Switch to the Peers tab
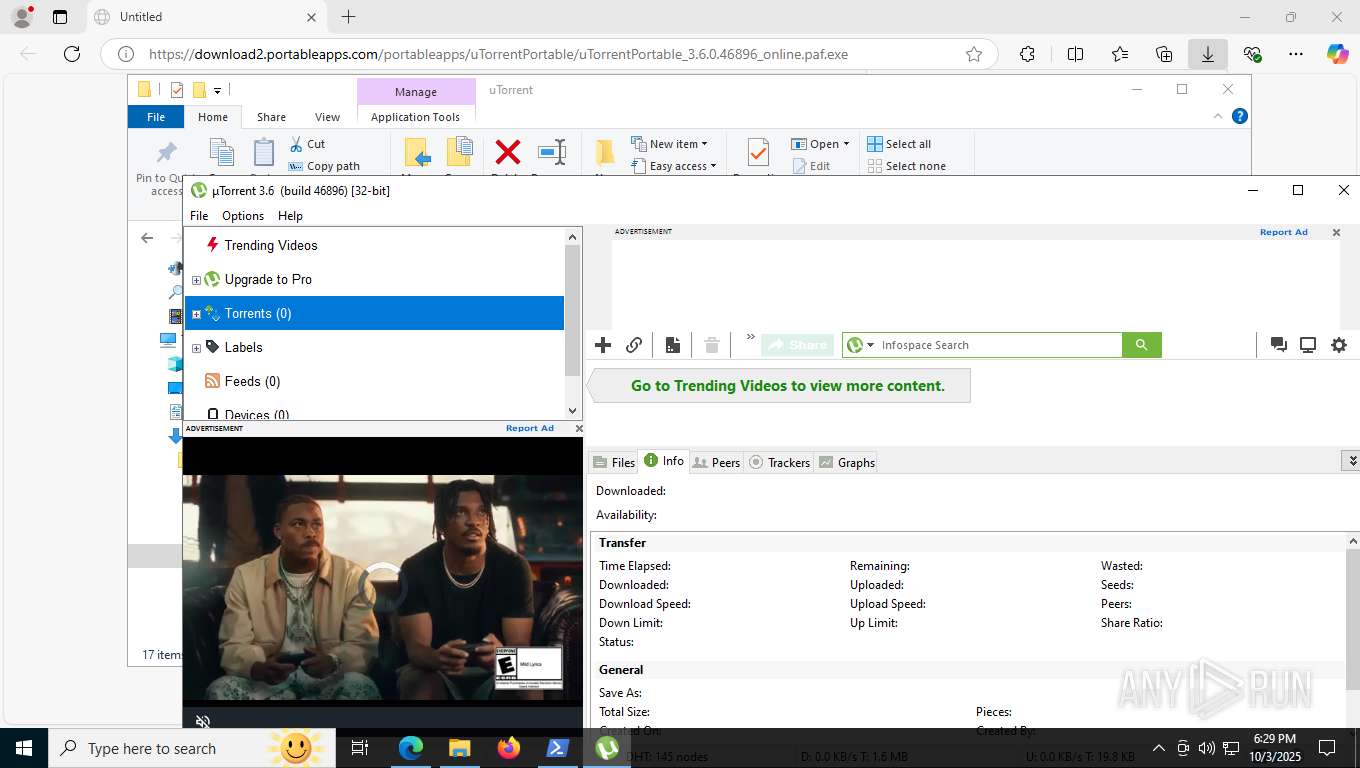The height and width of the screenshot is (768, 1360). [x=716, y=462]
